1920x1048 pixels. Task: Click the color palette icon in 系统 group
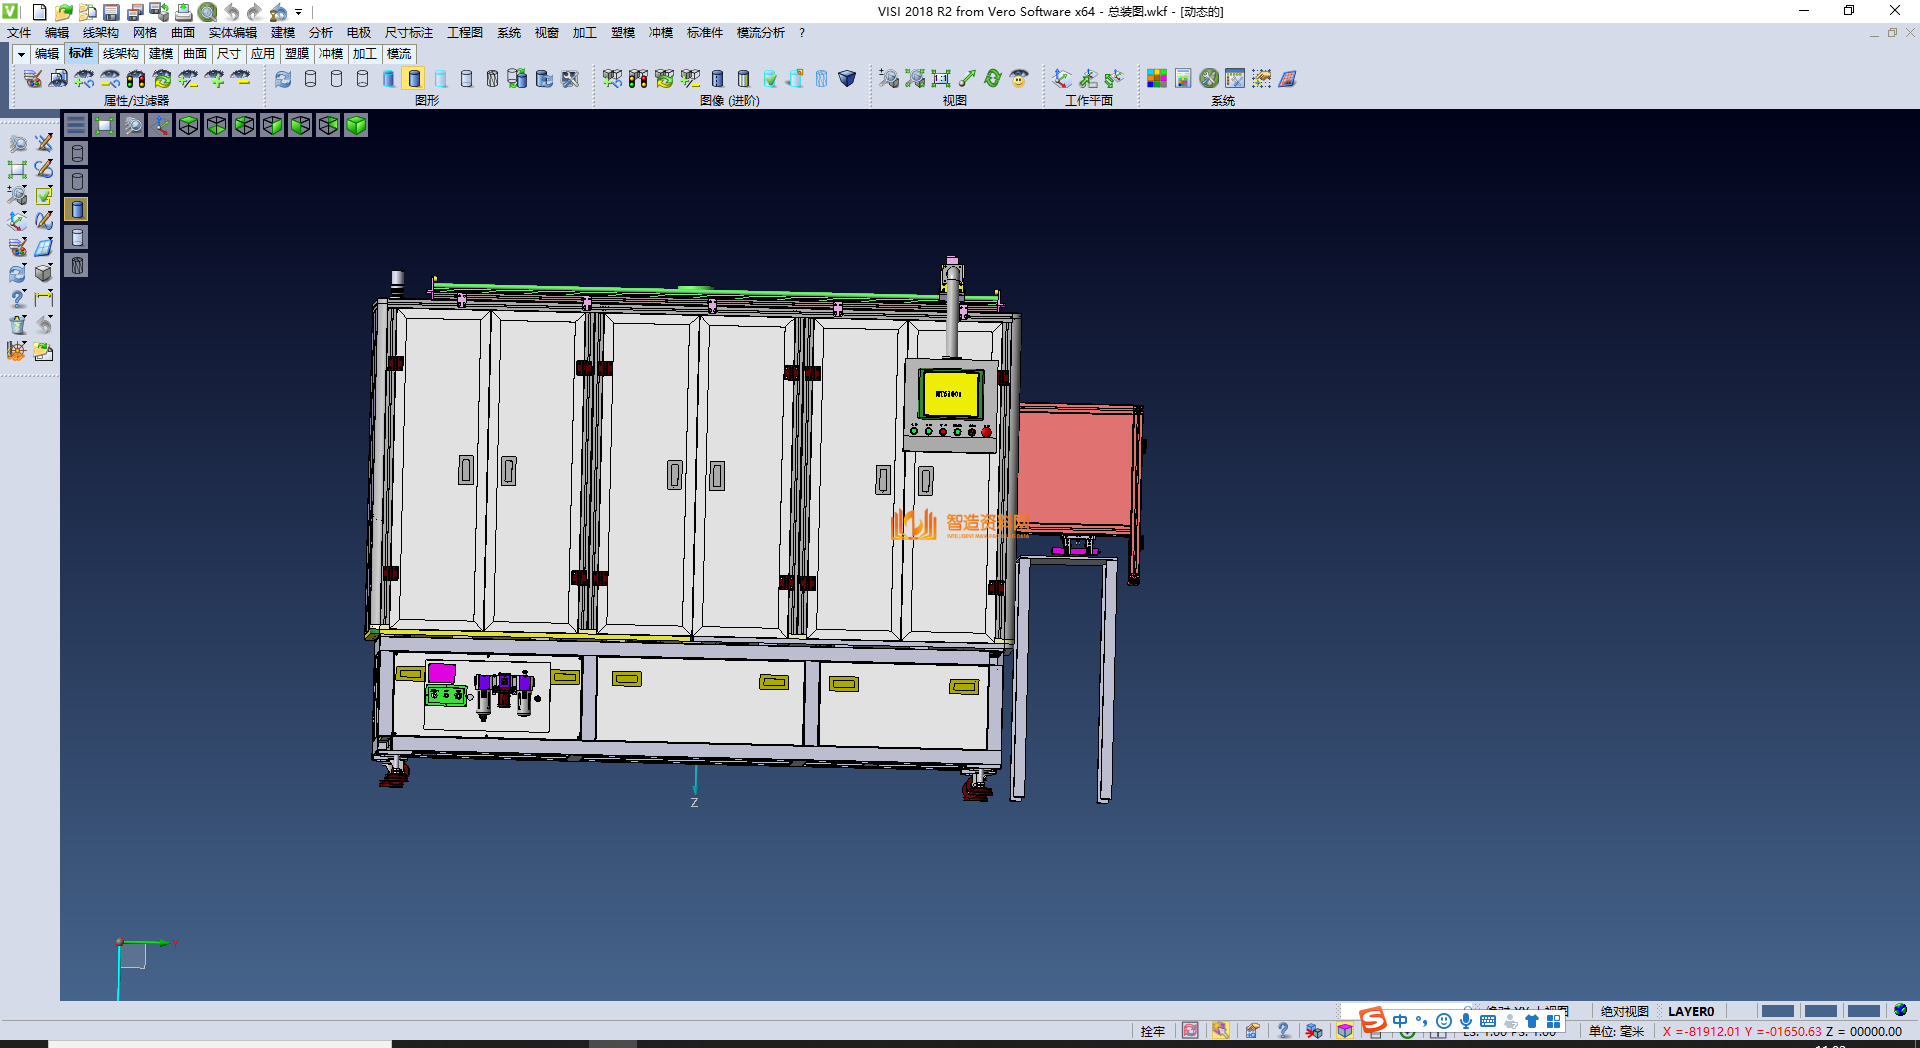pos(1156,79)
